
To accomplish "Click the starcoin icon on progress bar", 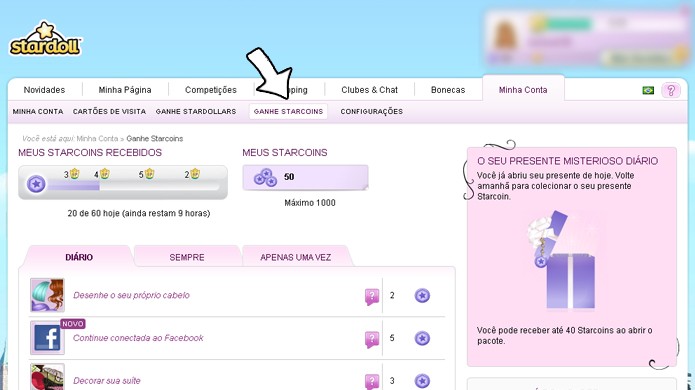I will pyautogui.click(x=36, y=183).
